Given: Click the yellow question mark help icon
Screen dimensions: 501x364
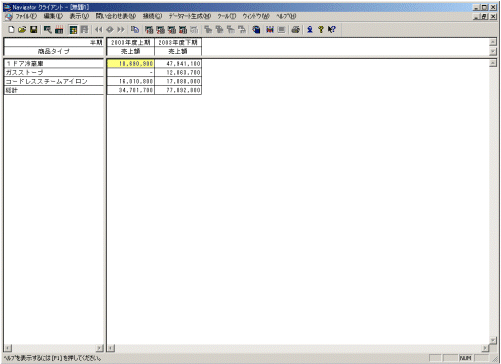Looking at the screenshot, I should (x=321, y=30).
